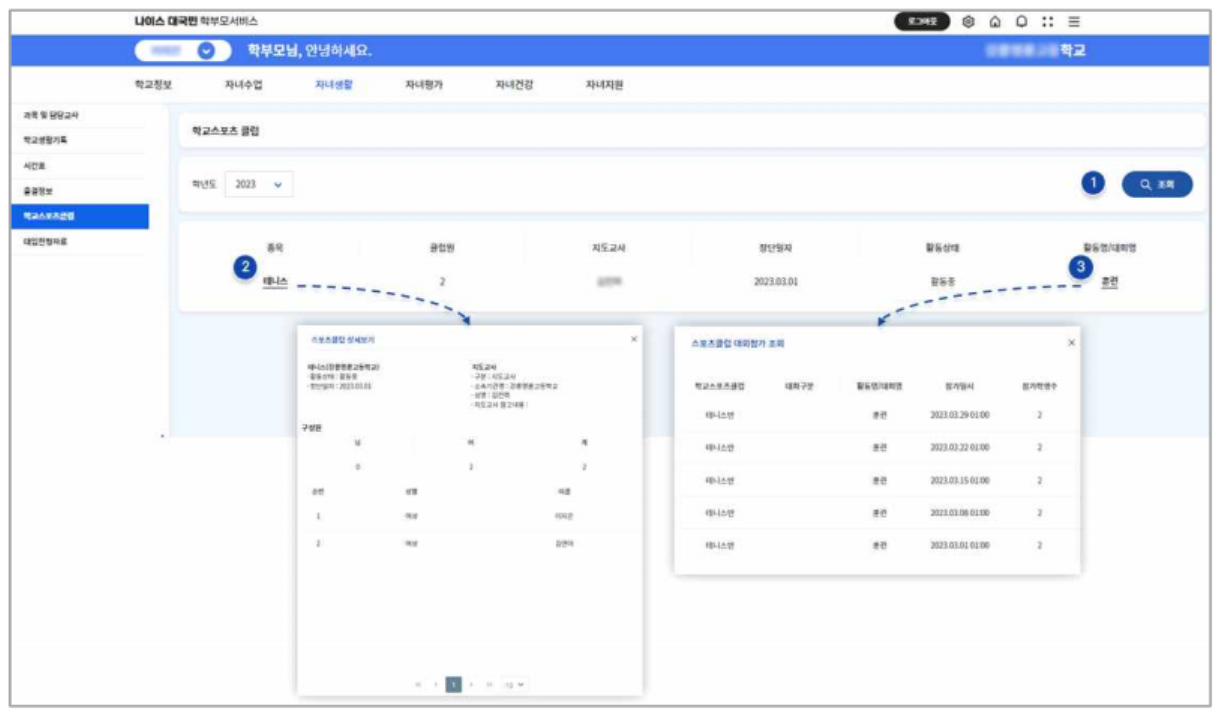Viewport: 1229px width, 720px height.
Task: Open the four-dot apps grid icon
Action: coord(1047,21)
